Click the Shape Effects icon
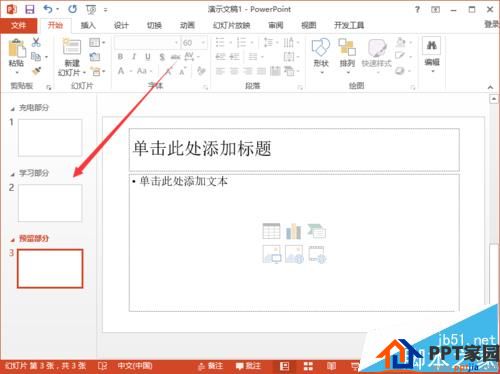This screenshot has width=500, height=374. (x=400, y=71)
